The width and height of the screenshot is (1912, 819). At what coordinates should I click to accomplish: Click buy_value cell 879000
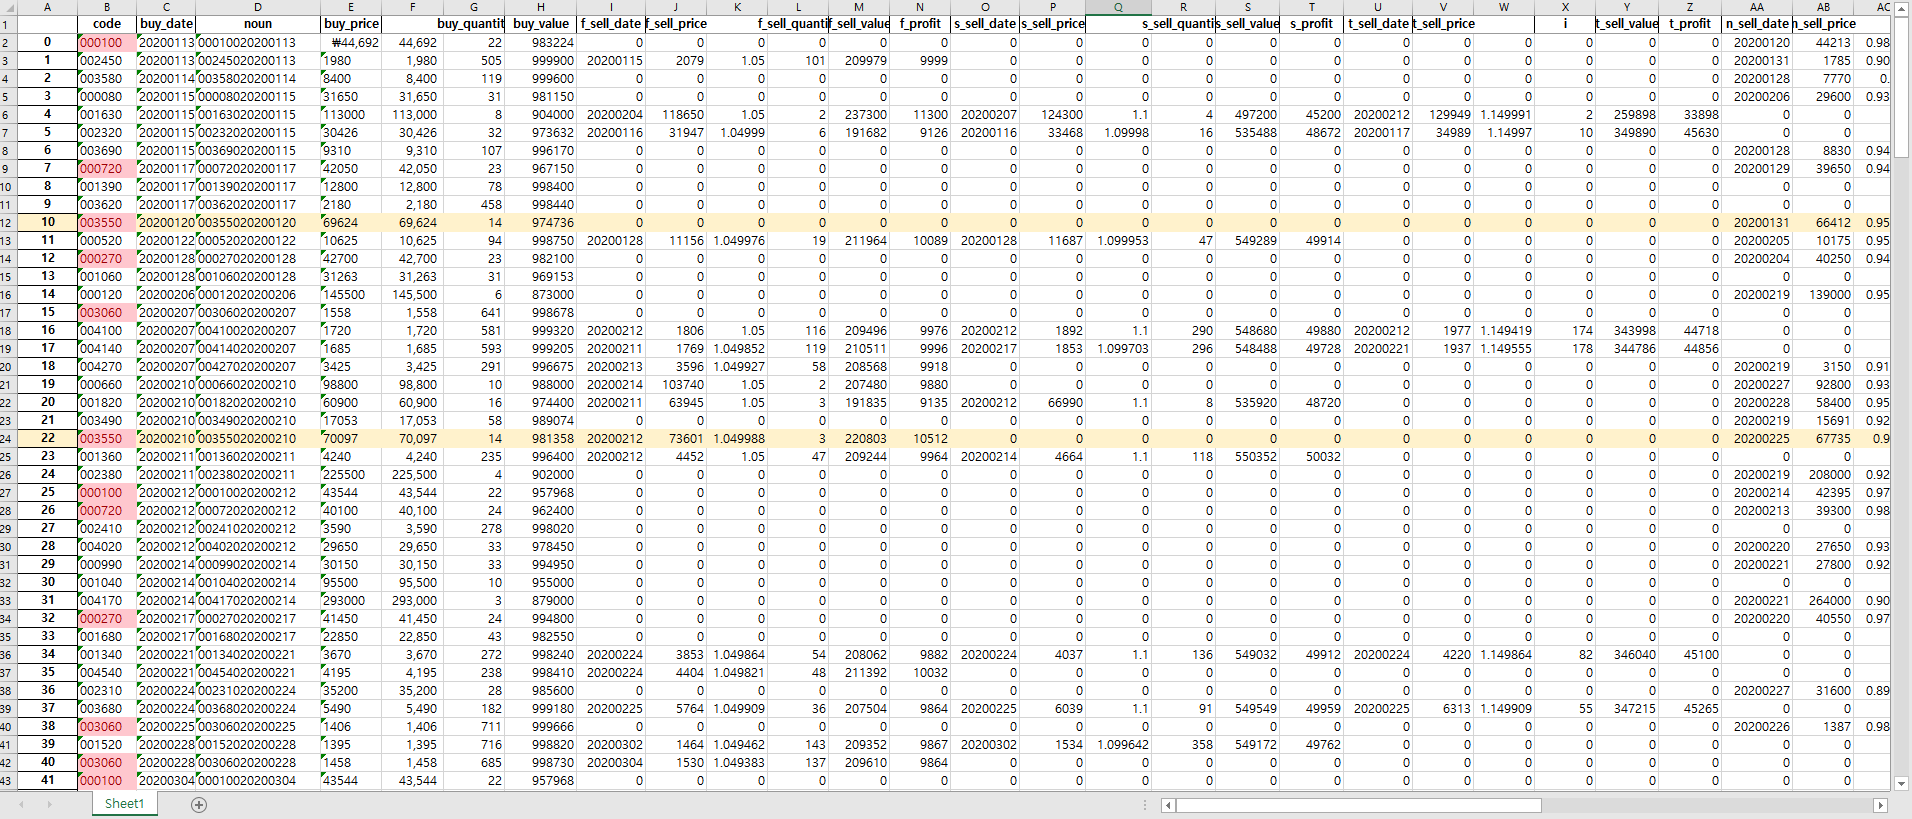coord(541,601)
